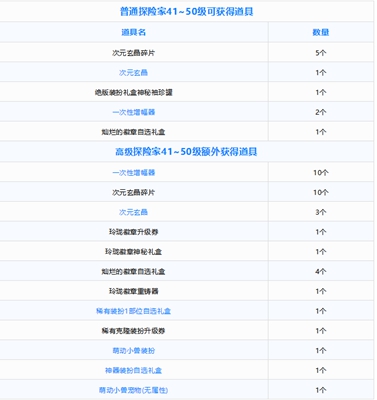This screenshot has height=400, width=377.
Task: Click the quantity for 玲珑徽章神秘礼盒
Action: (x=321, y=252)
